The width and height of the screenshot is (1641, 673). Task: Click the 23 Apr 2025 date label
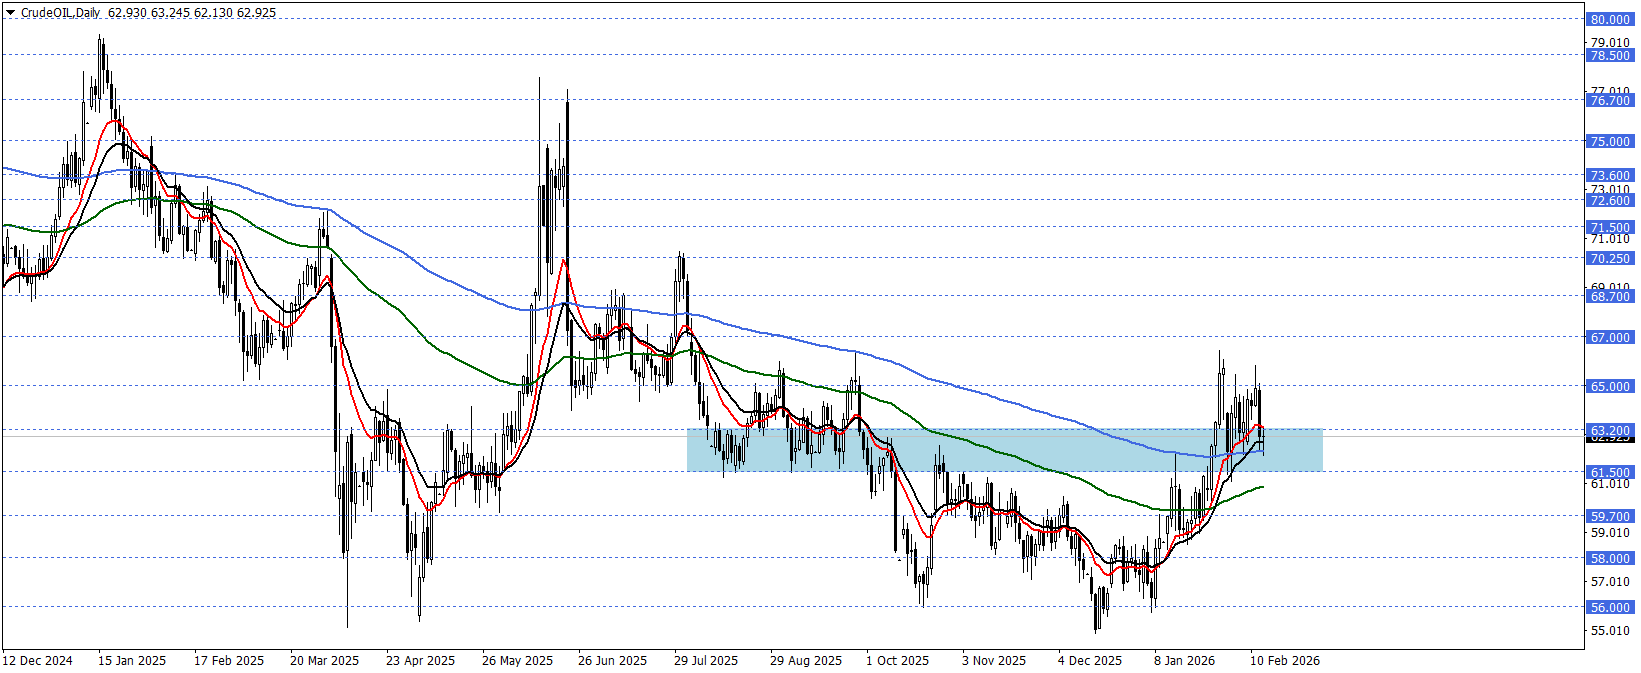[x=420, y=661]
